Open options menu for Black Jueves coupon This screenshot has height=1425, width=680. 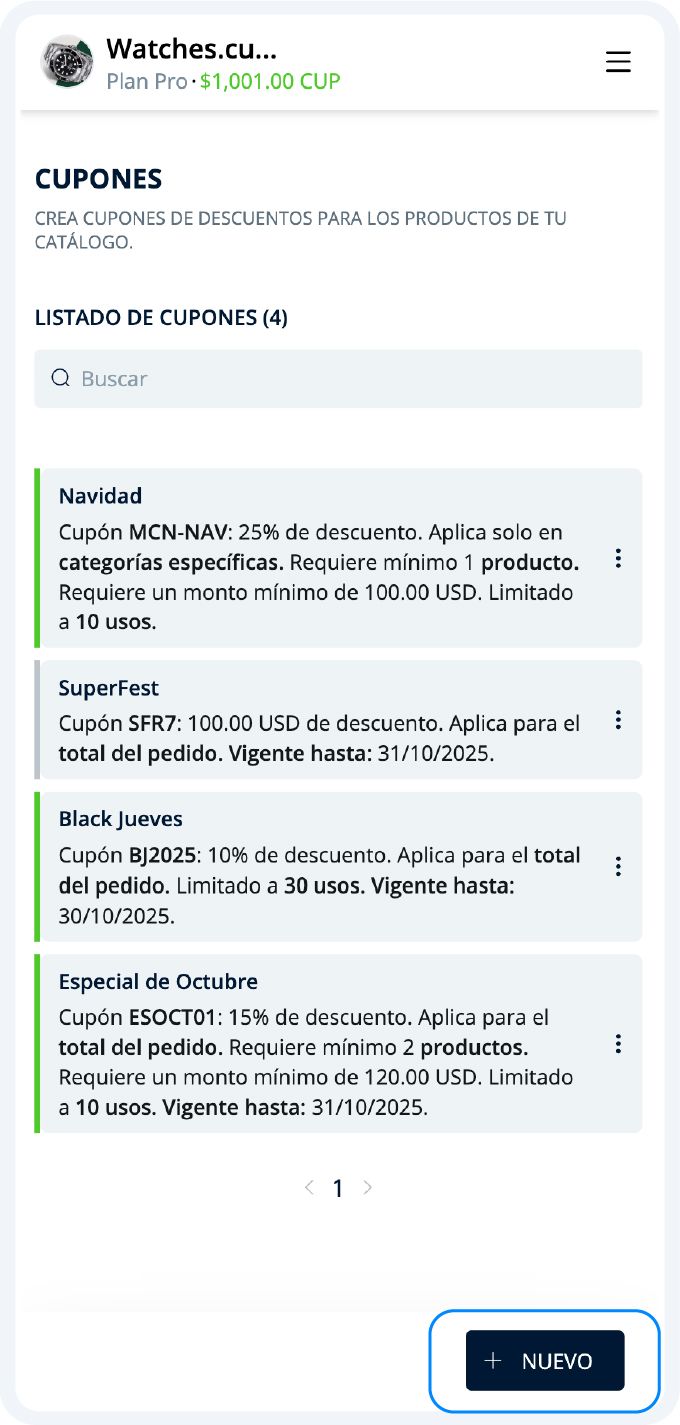pos(618,867)
